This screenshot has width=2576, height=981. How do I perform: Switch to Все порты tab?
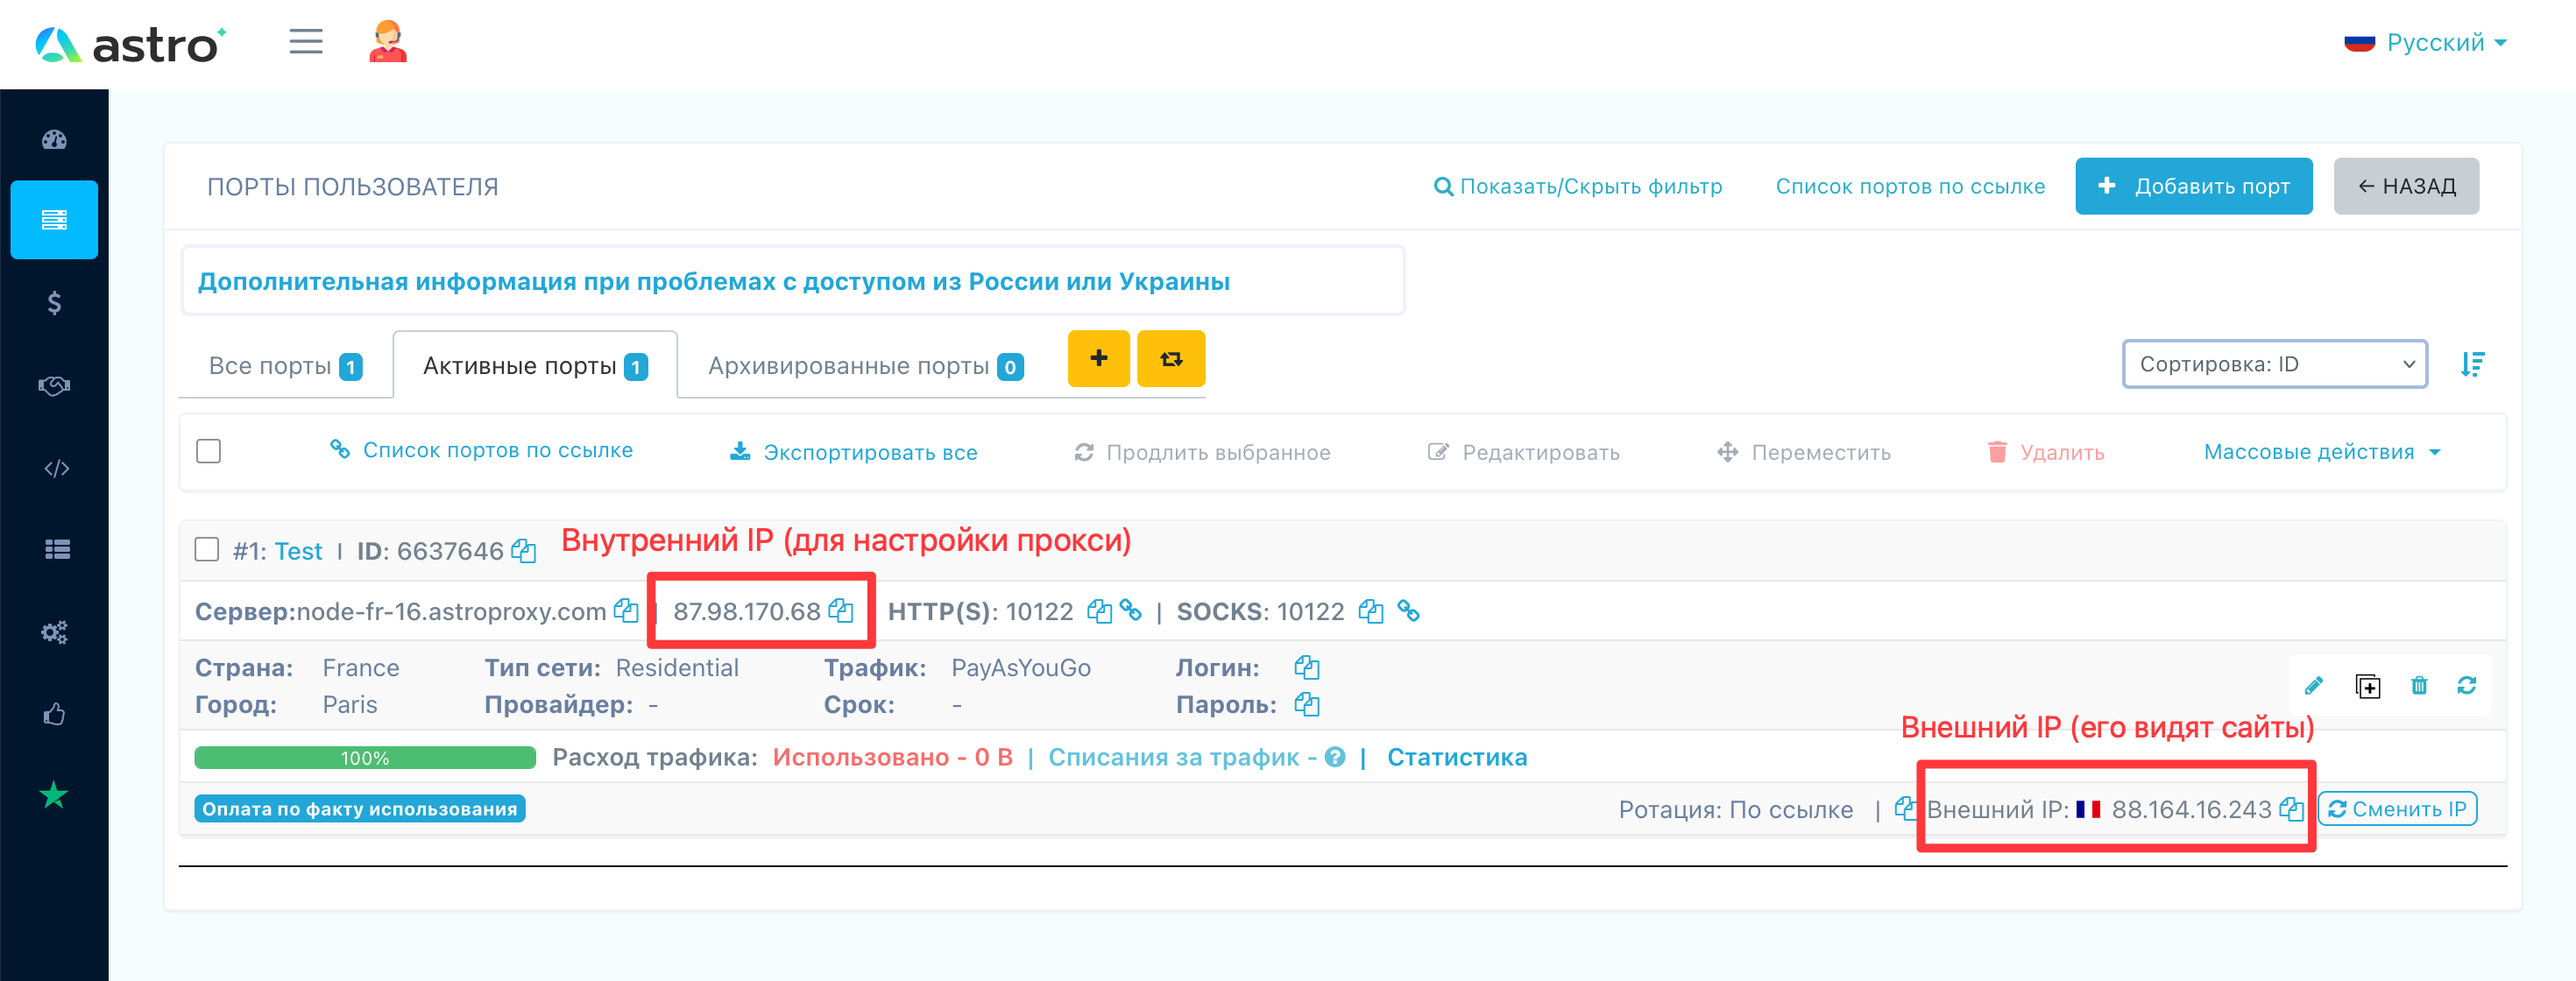pyautogui.click(x=285, y=366)
